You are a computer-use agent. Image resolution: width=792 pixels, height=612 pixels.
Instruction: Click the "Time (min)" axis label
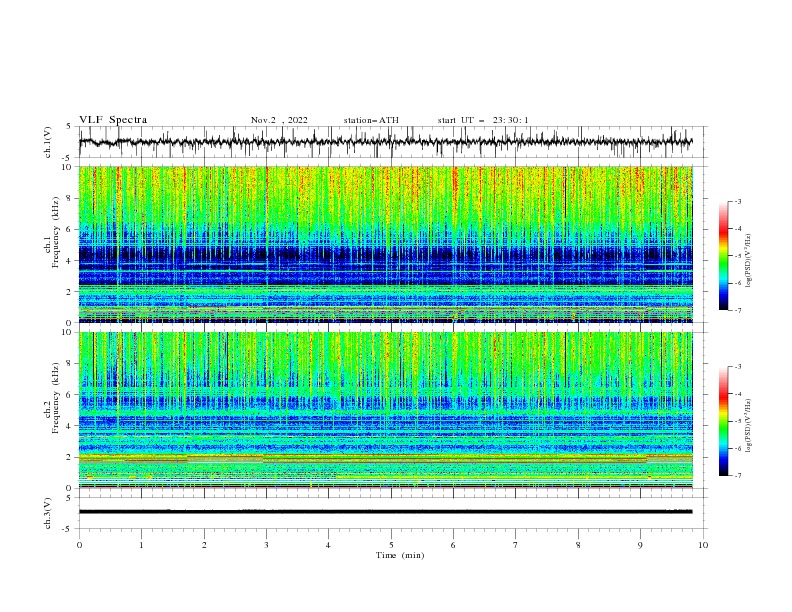click(400, 555)
